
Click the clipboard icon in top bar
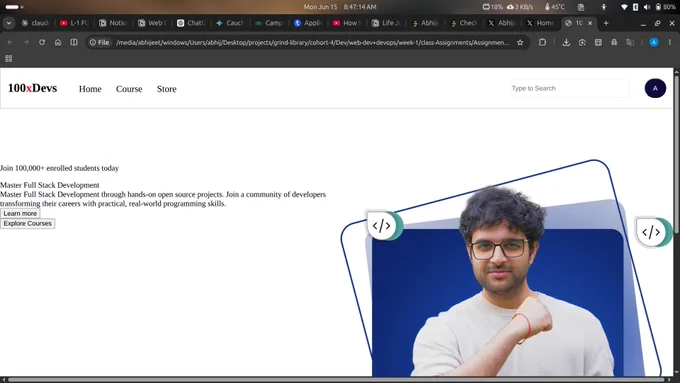[x=581, y=7]
